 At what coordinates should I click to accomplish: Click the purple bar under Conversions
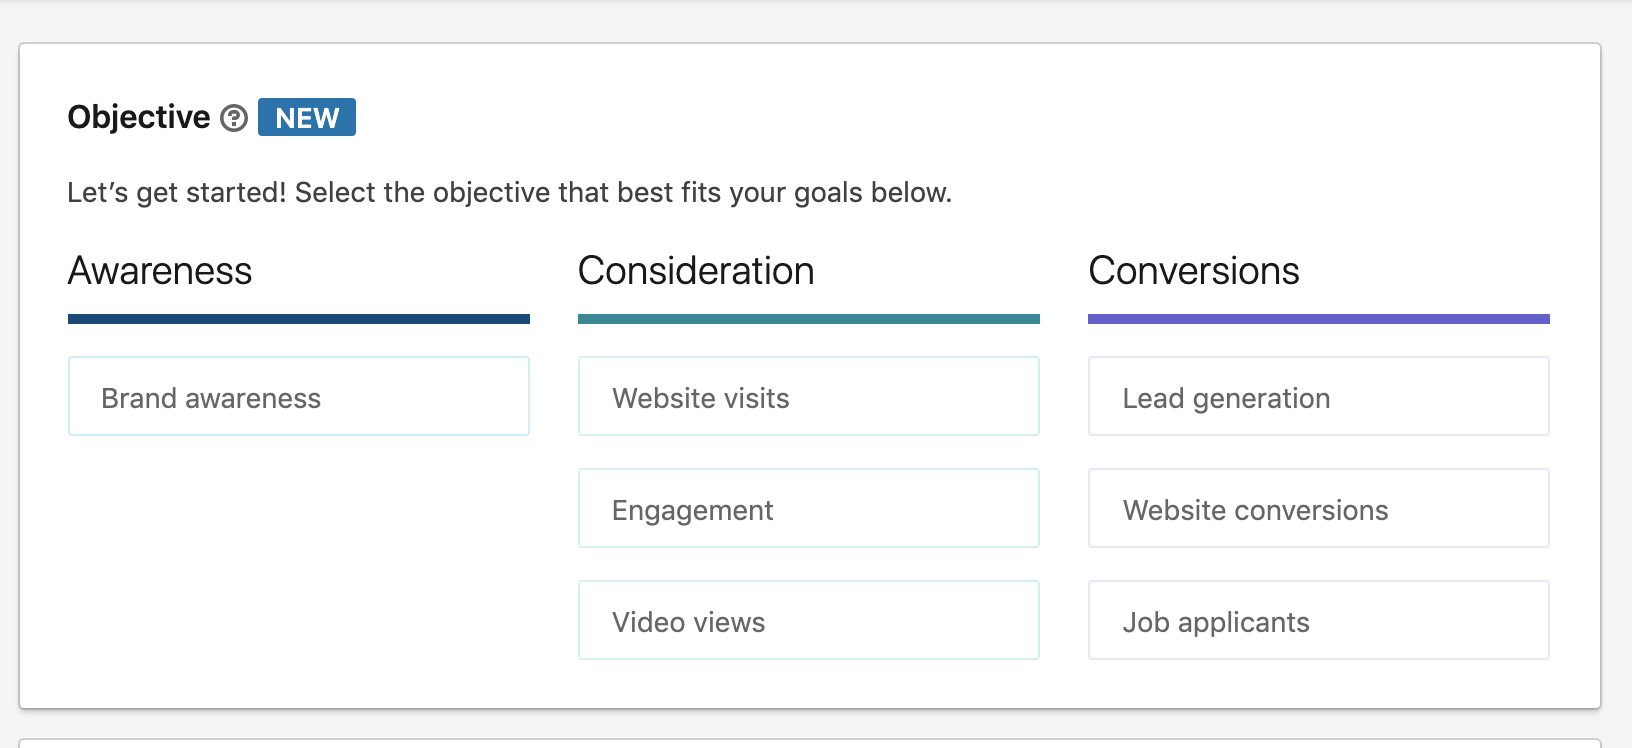[1318, 319]
